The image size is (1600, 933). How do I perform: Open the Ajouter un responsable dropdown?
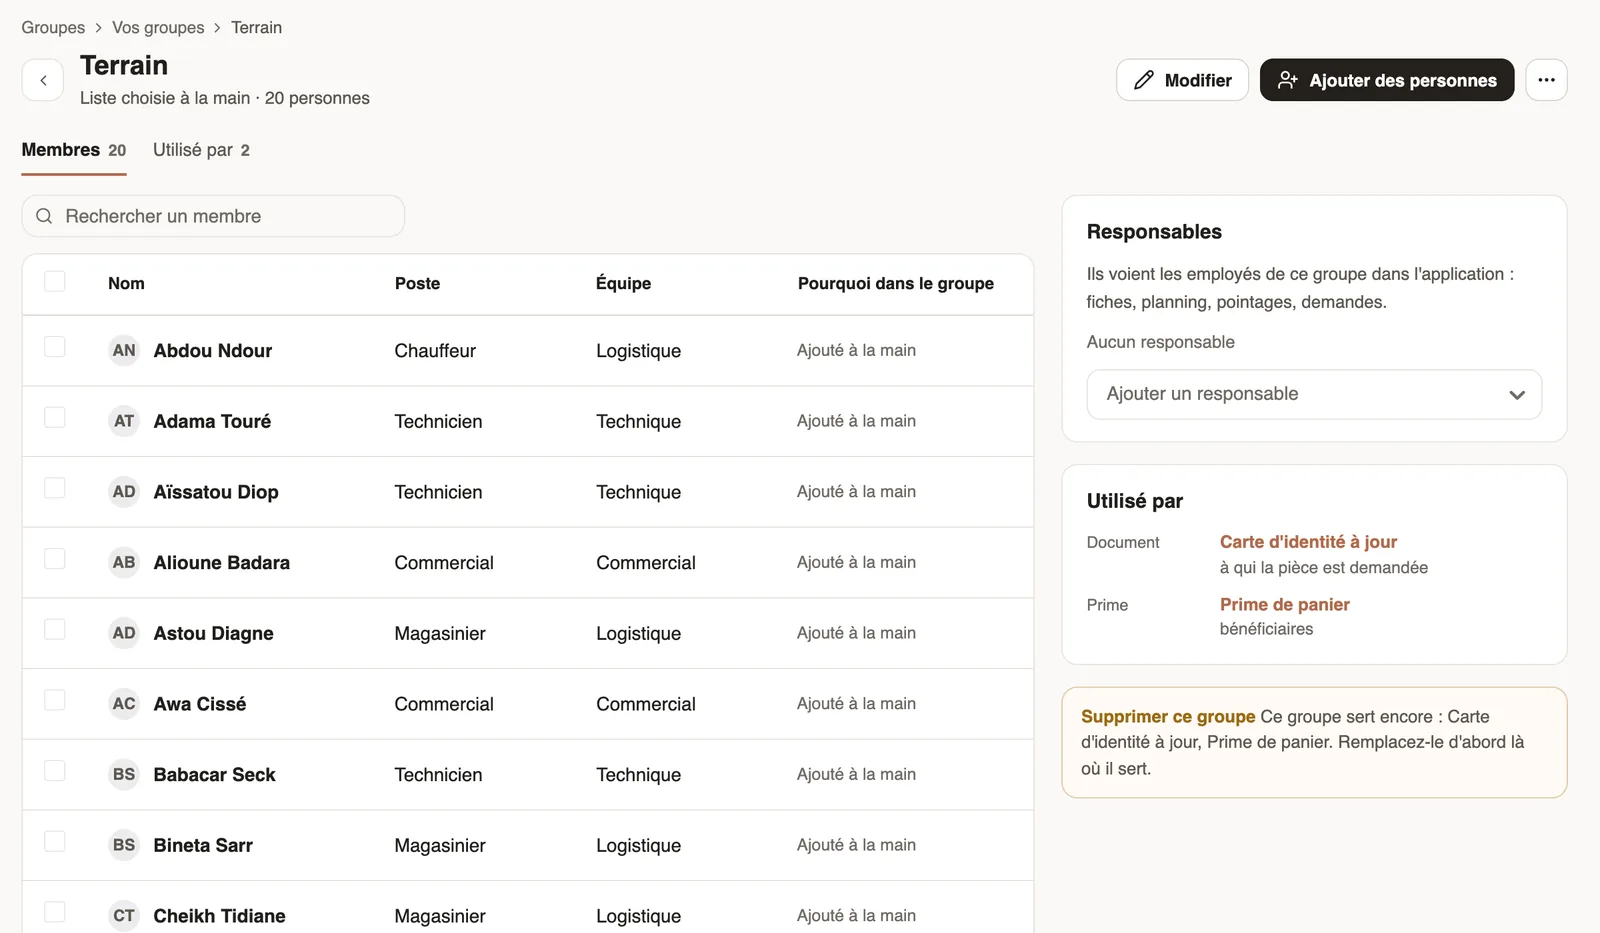pos(1314,394)
